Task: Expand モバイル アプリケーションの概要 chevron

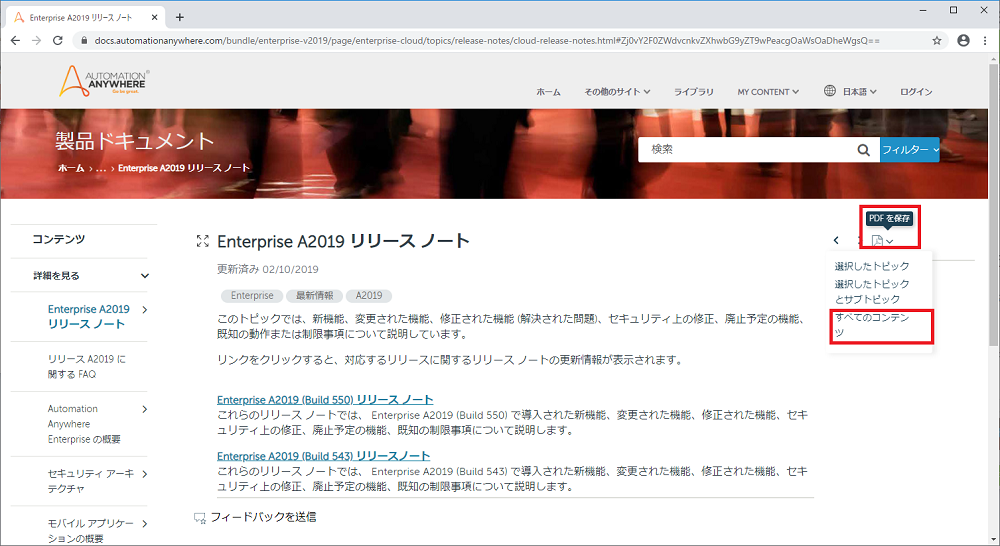Action: [x=145, y=524]
